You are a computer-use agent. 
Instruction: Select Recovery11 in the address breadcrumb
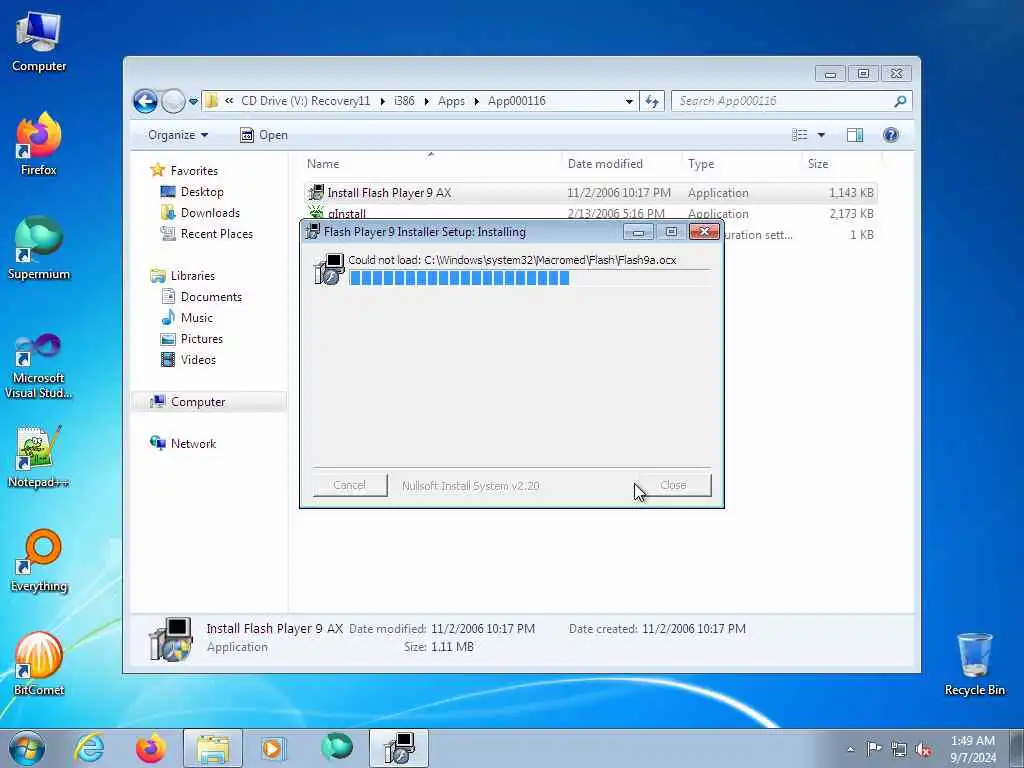click(305, 101)
